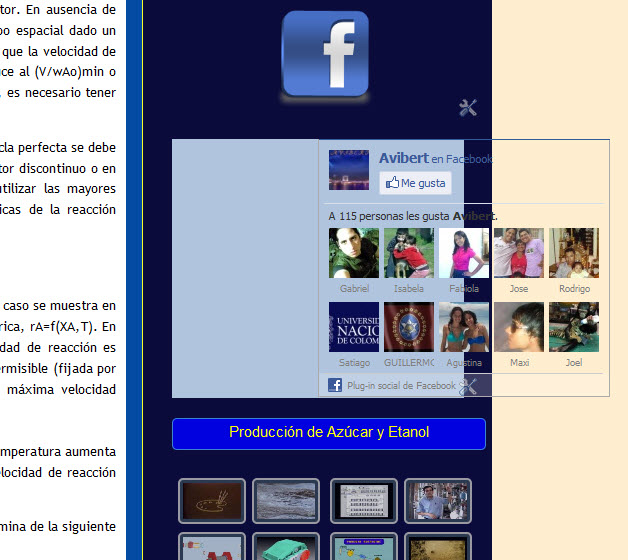Open Agustina's profile photo
Viewport: 628px width, 560px height.
point(464,327)
